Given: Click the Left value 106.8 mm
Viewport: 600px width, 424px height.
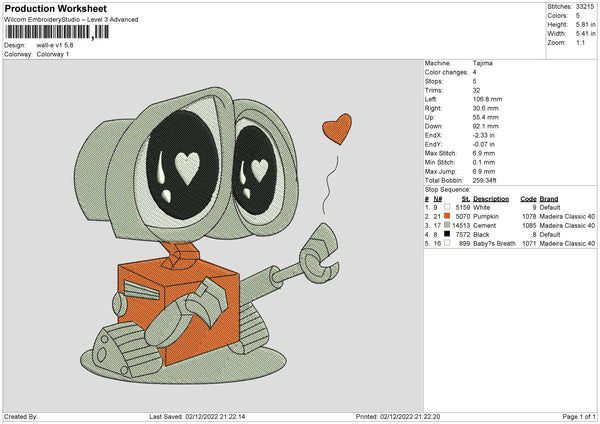Looking at the screenshot, I should pos(487,99).
